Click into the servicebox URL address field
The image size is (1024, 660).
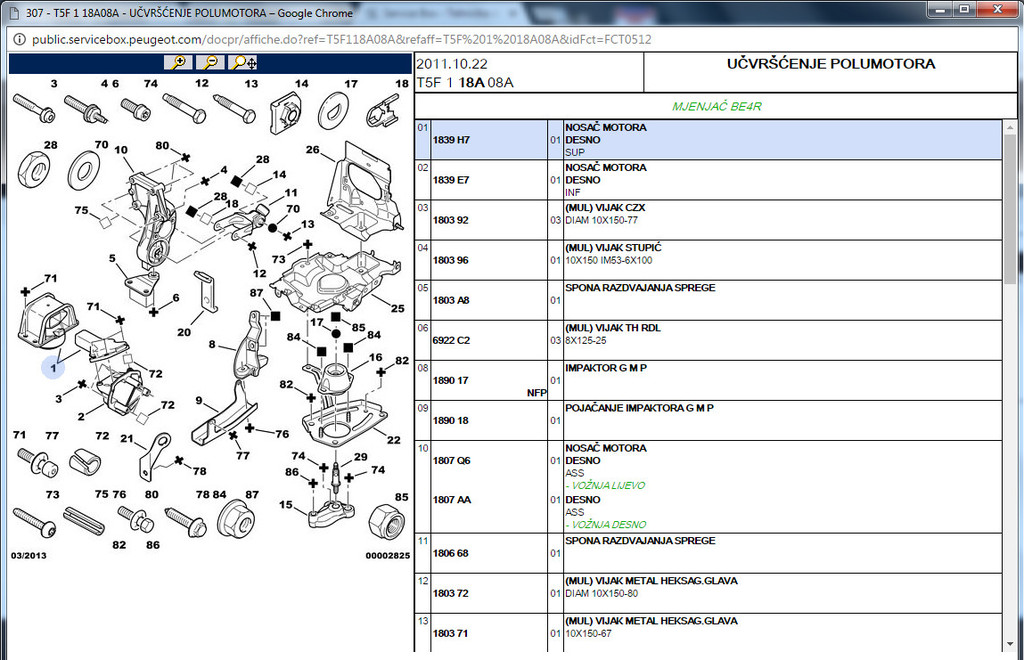coord(342,40)
